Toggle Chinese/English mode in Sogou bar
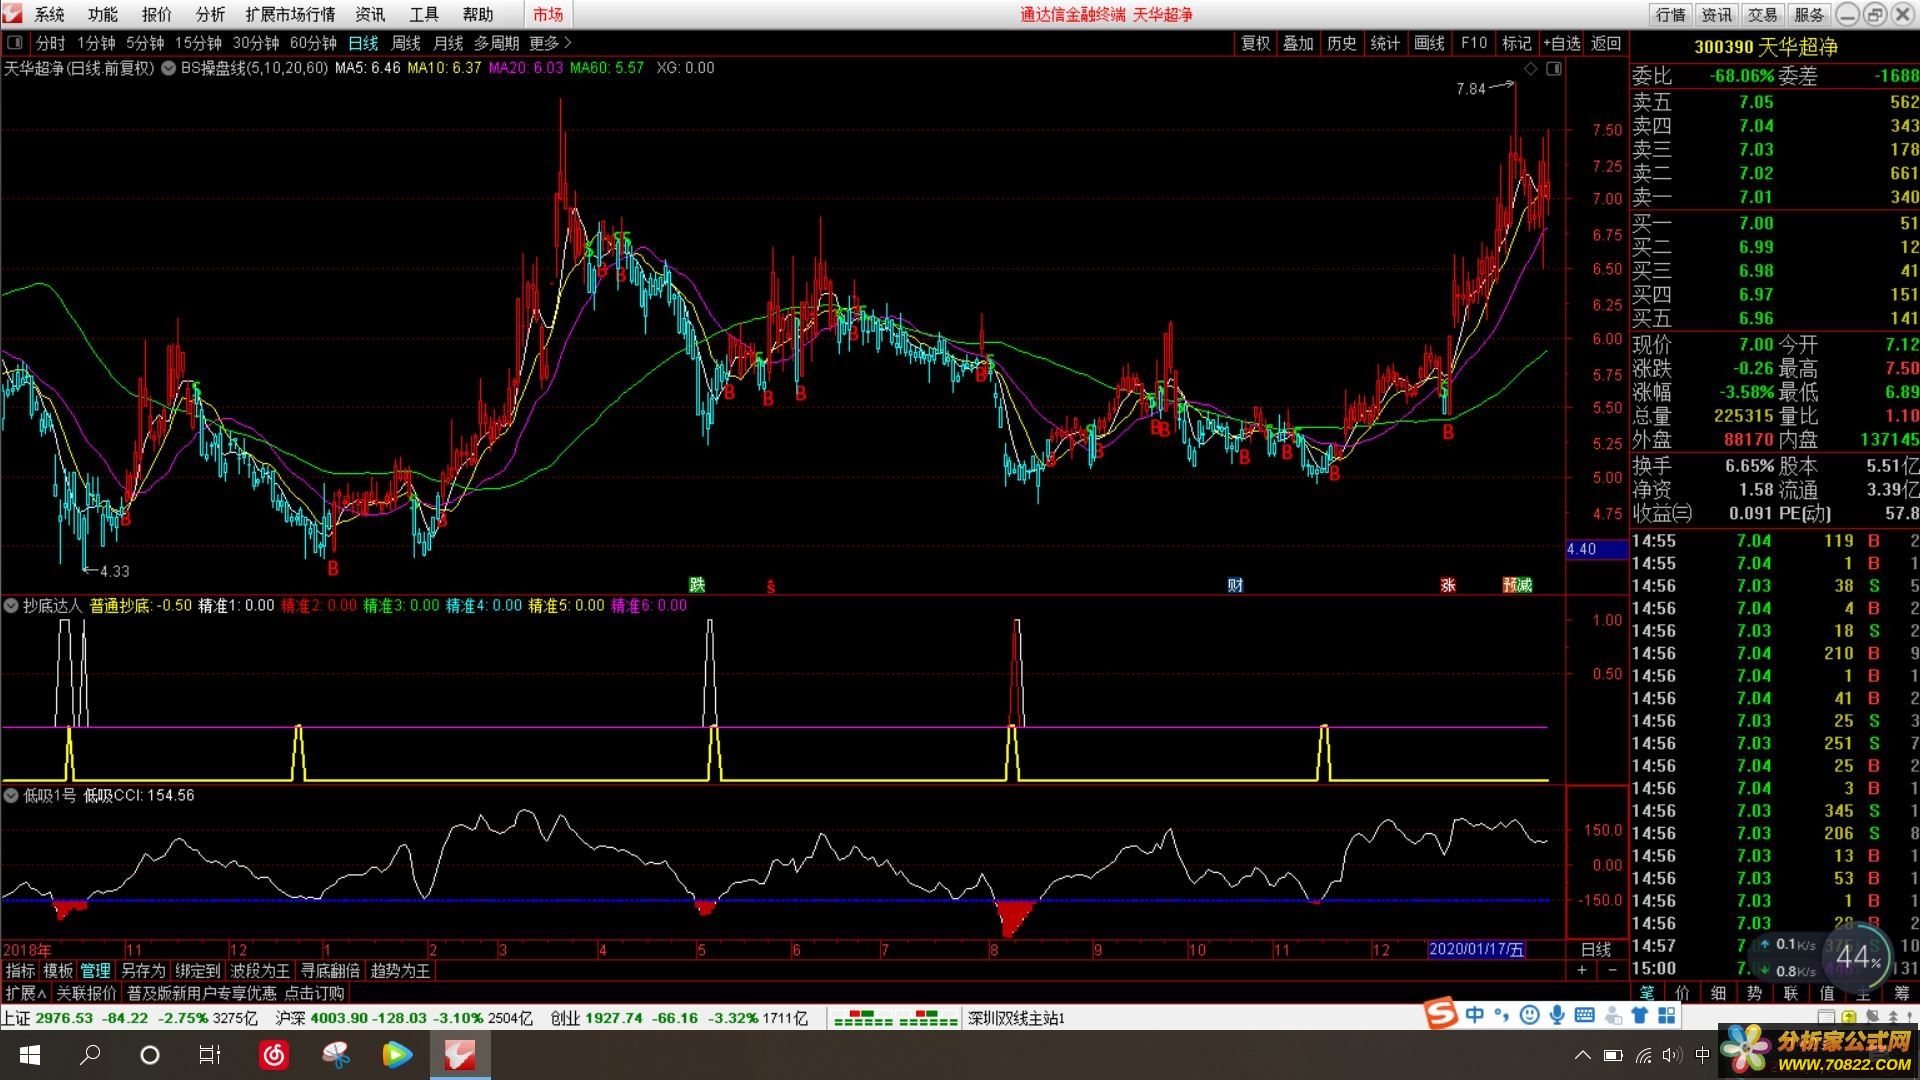The image size is (1920, 1080). tap(1475, 1015)
